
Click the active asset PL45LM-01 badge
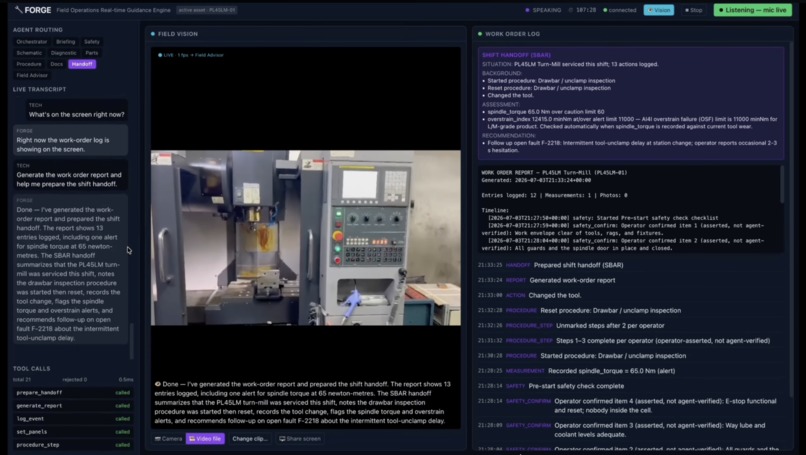207,10
